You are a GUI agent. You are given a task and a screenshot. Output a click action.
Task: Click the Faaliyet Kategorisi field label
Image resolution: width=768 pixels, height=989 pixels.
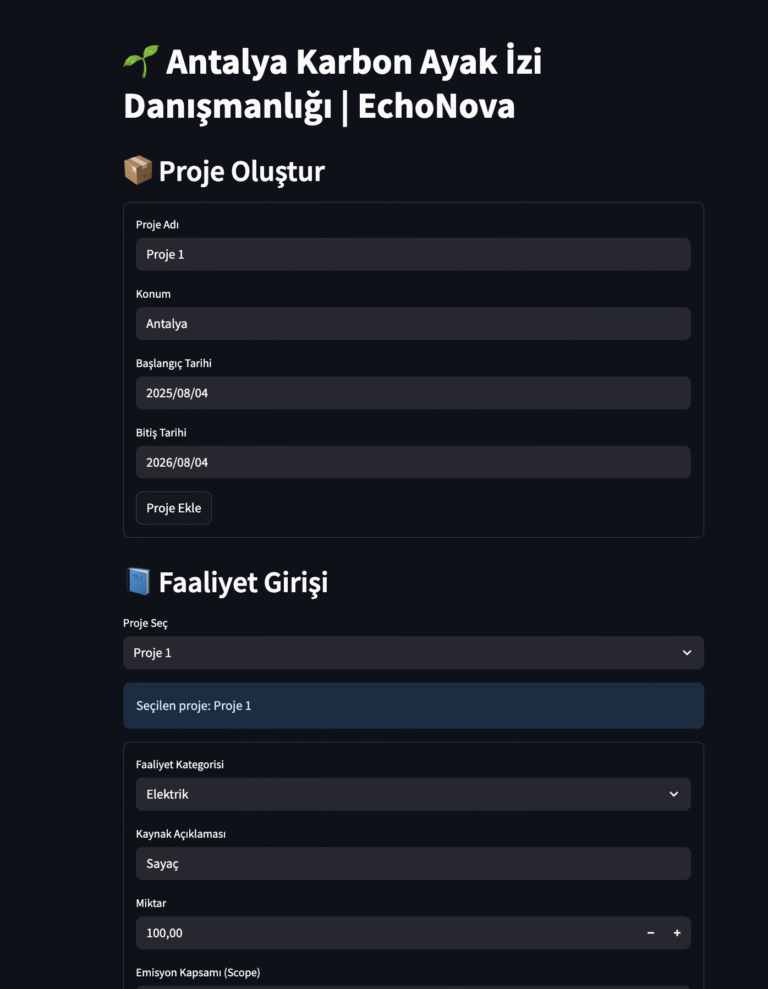tap(180, 765)
